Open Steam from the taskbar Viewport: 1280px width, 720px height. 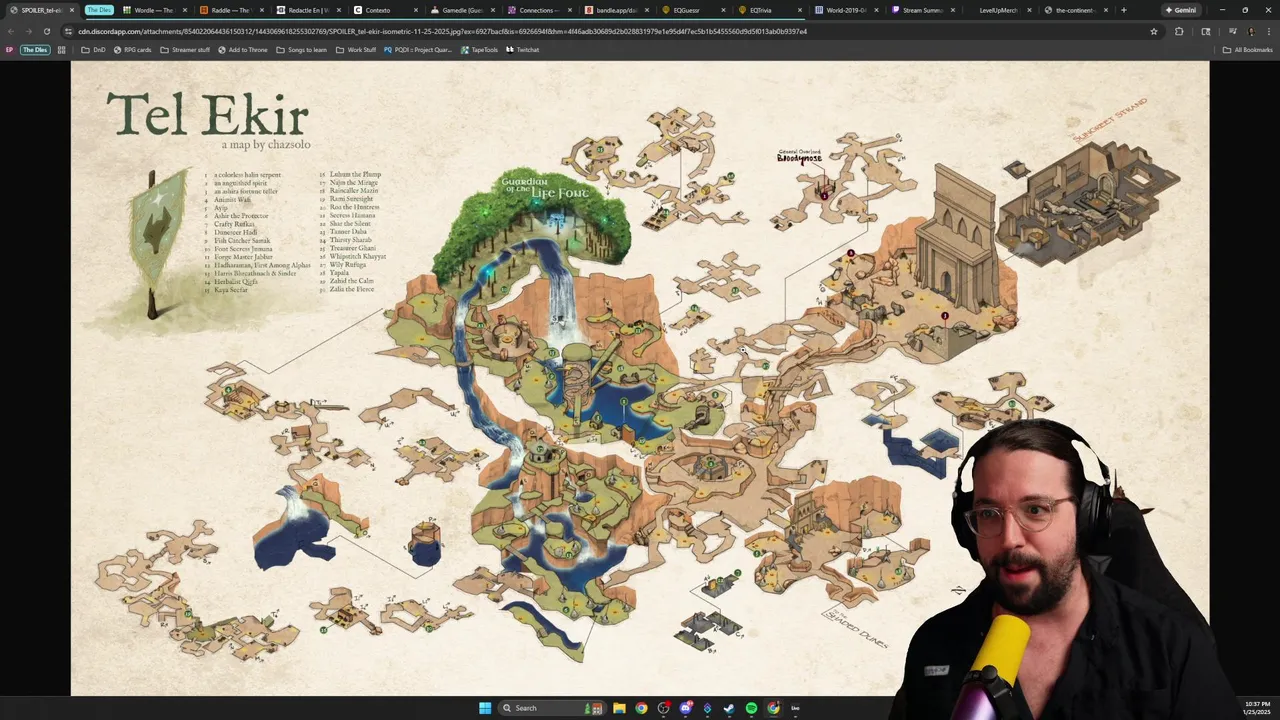click(729, 708)
